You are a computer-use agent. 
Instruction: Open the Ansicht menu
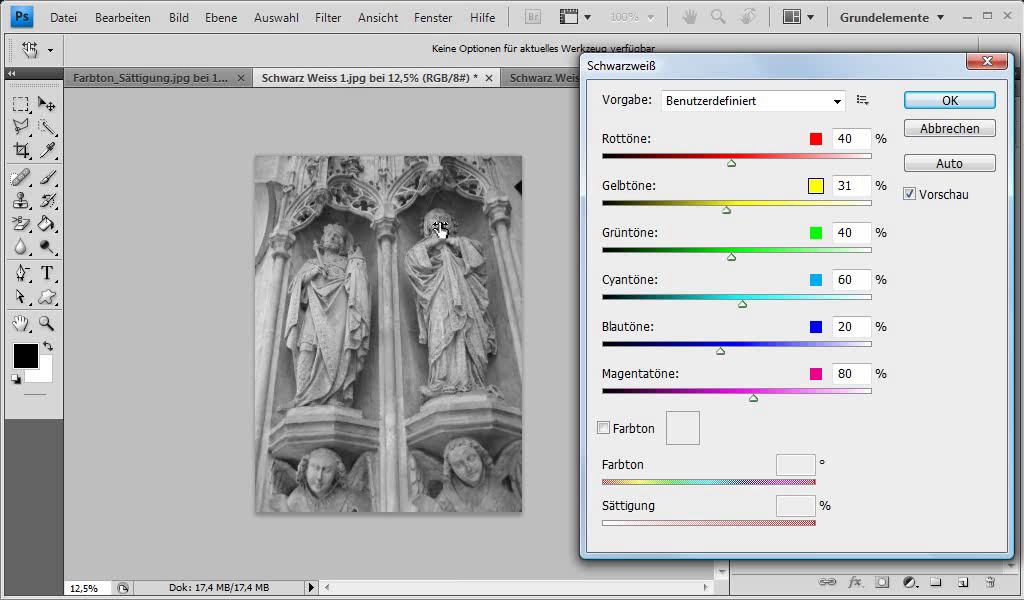(x=377, y=18)
